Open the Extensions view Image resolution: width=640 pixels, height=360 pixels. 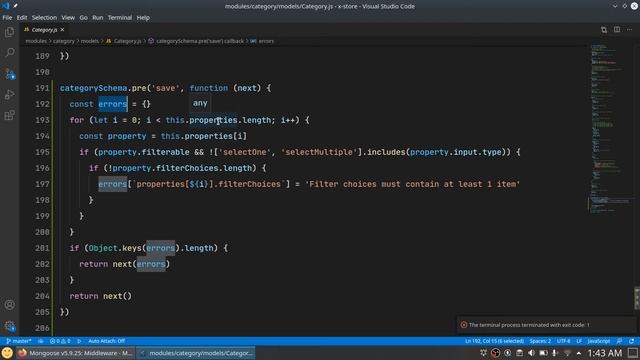click(9, 115)
